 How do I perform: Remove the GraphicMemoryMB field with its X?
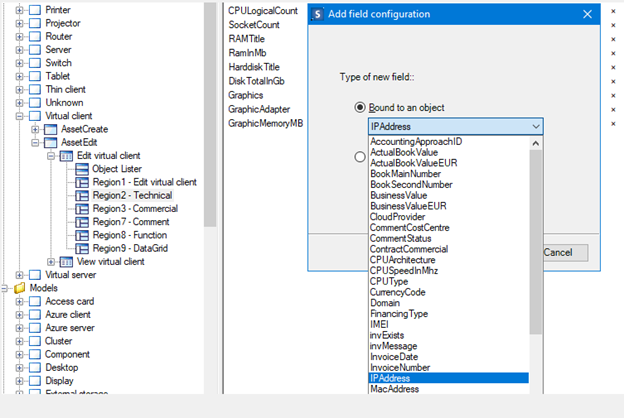pos(613,123)
